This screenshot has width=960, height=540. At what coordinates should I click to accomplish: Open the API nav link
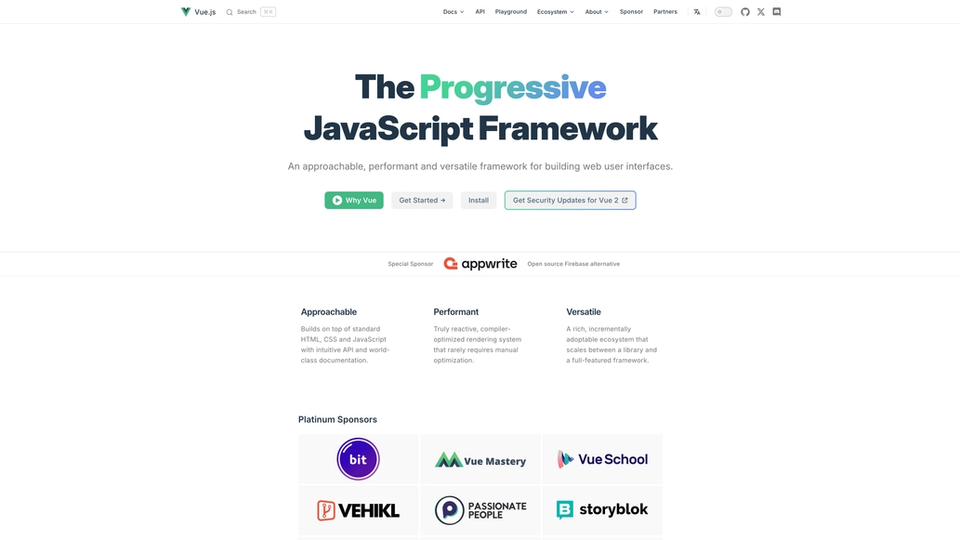click(x=480, y=12)
